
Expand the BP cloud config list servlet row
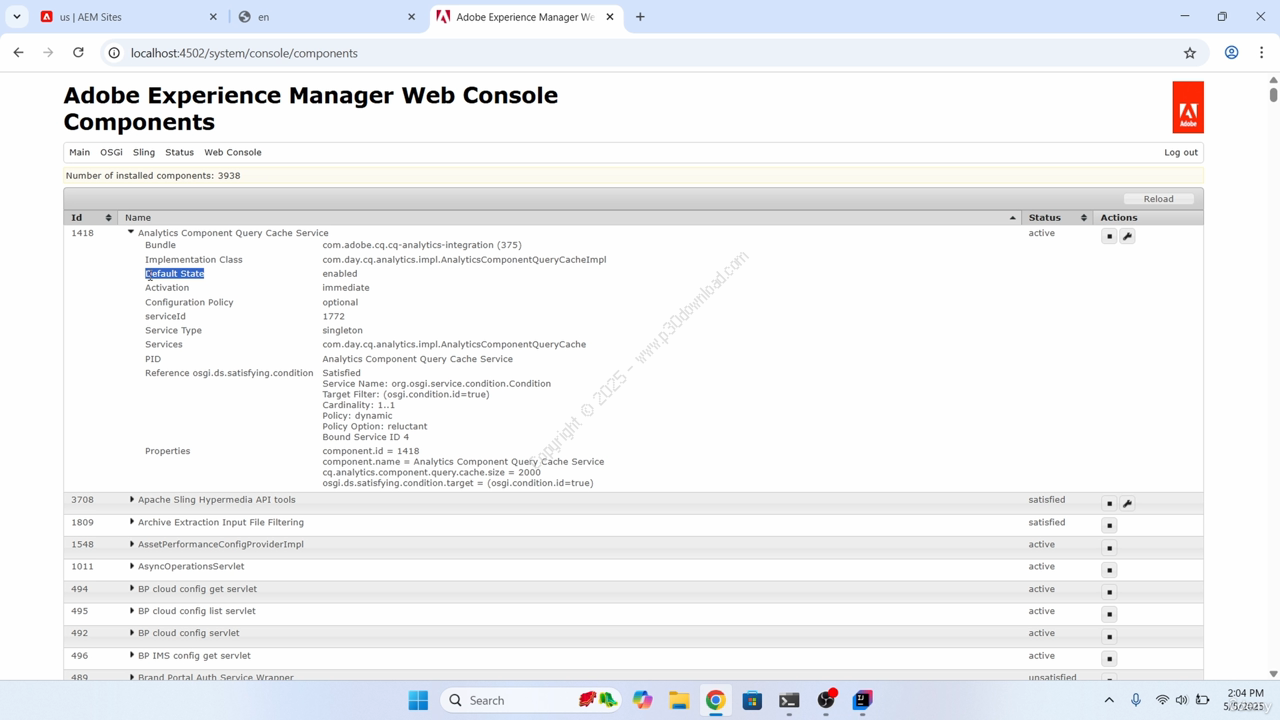[x=131, y=610]
